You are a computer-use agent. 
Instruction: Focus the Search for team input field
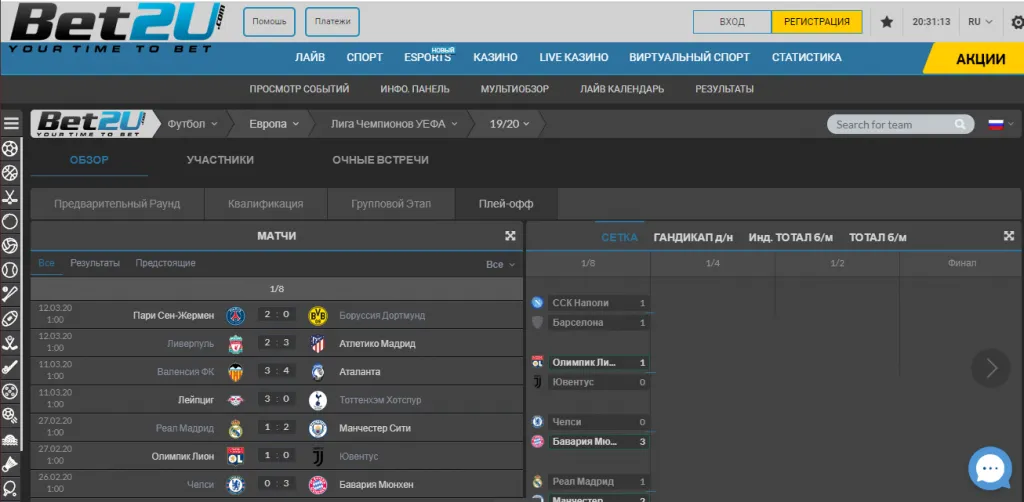coord(901,124)
